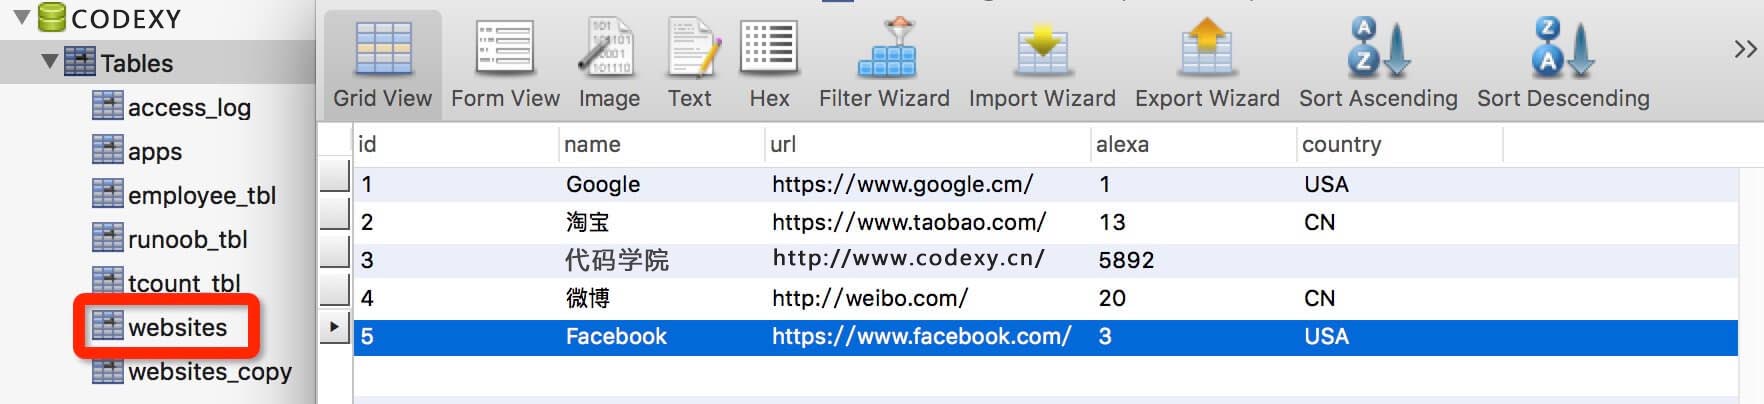1764x404 pixels.
Task: Open the Hex view
Action: coord(769,64)
